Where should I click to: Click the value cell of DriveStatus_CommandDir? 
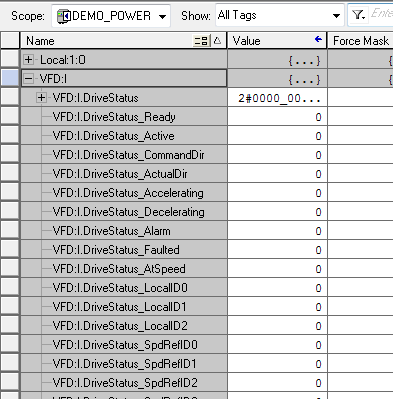point(277,155)
